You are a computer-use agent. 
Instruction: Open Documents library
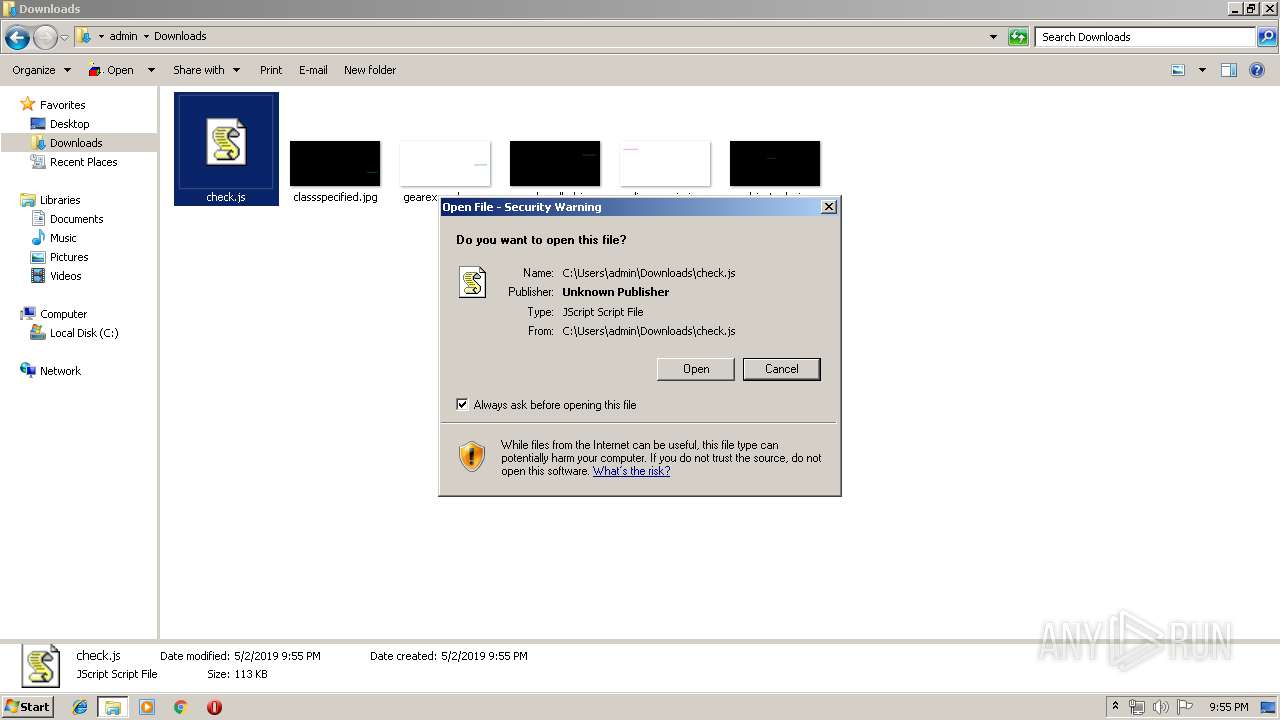[x=76, y=219]
